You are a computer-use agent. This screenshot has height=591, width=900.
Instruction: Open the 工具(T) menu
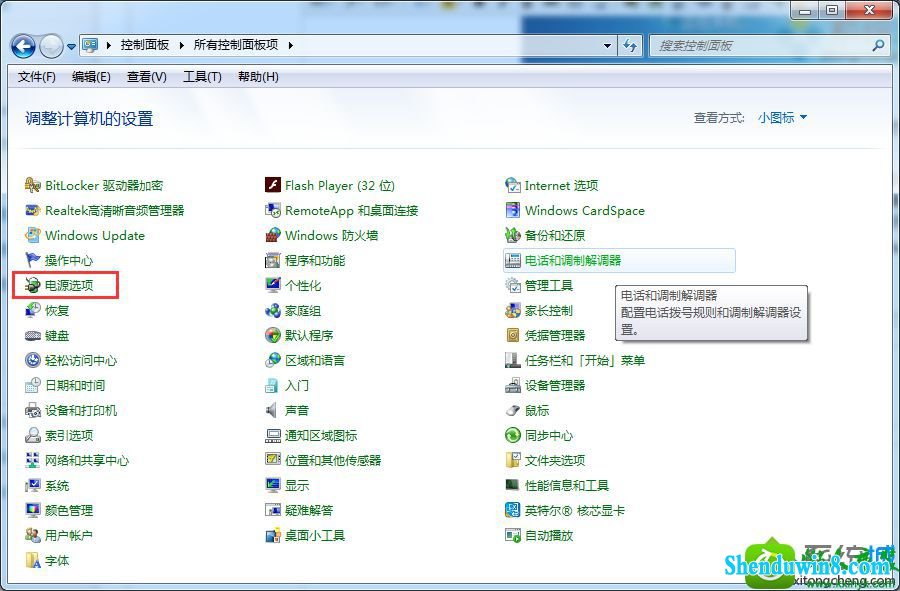pyautogui.click(x=202, y=77)
